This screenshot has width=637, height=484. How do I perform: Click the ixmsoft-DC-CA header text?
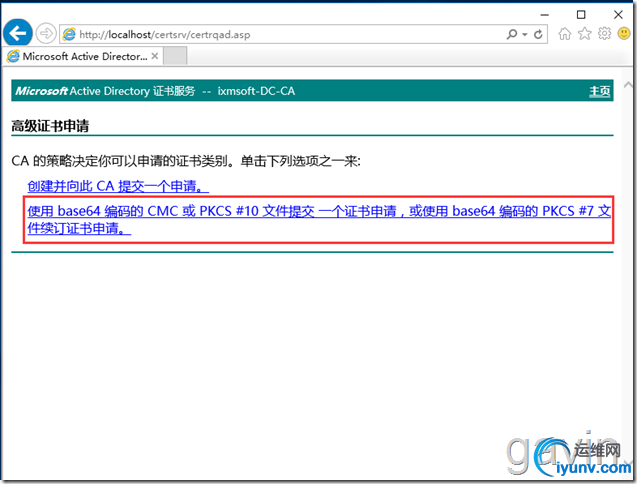pos(256,91)
